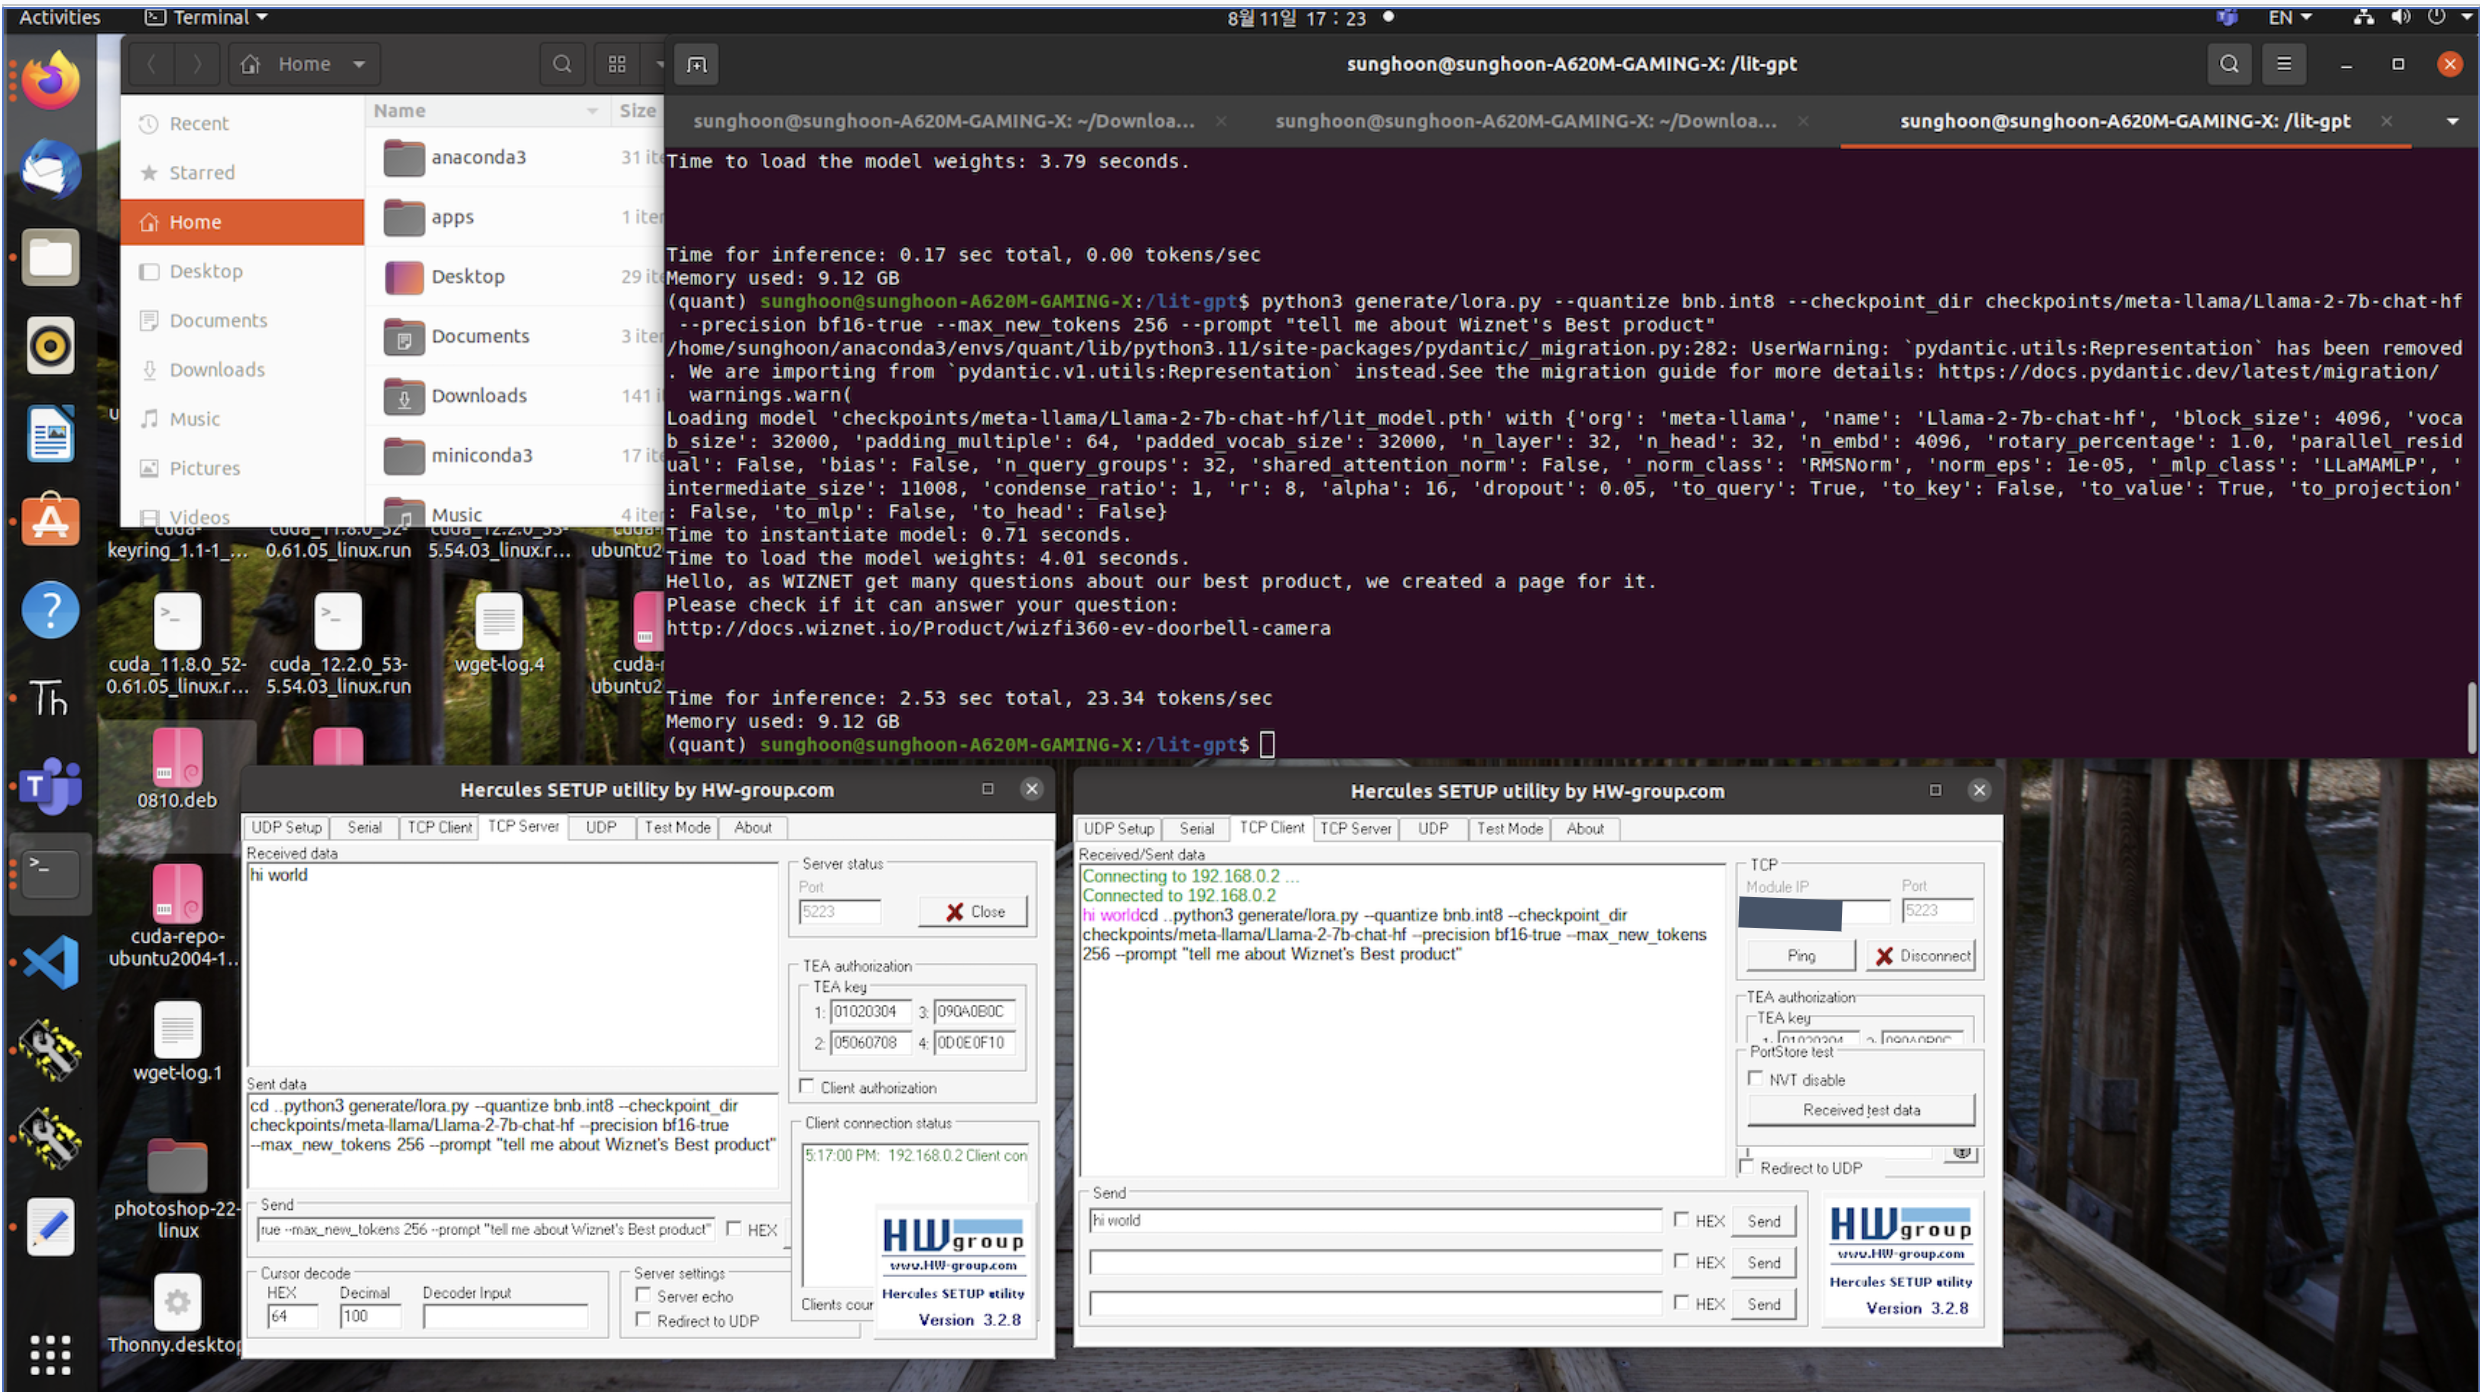
Task: Click Activities in the top bar
Action: [60, 17]
